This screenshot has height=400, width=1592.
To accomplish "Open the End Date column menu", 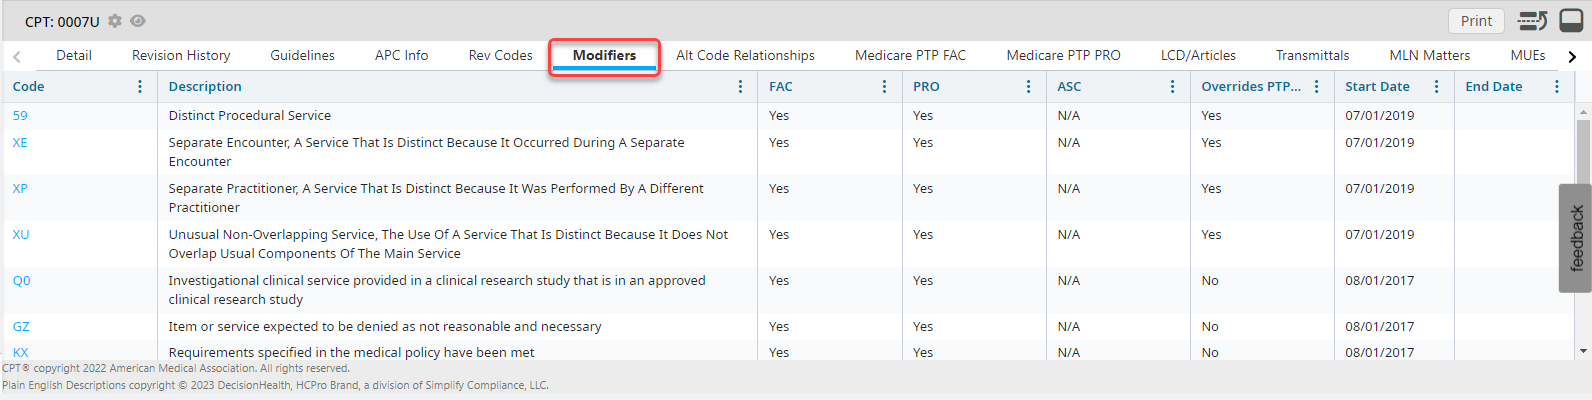I will pyautogui.click(x=1556, y=87).
